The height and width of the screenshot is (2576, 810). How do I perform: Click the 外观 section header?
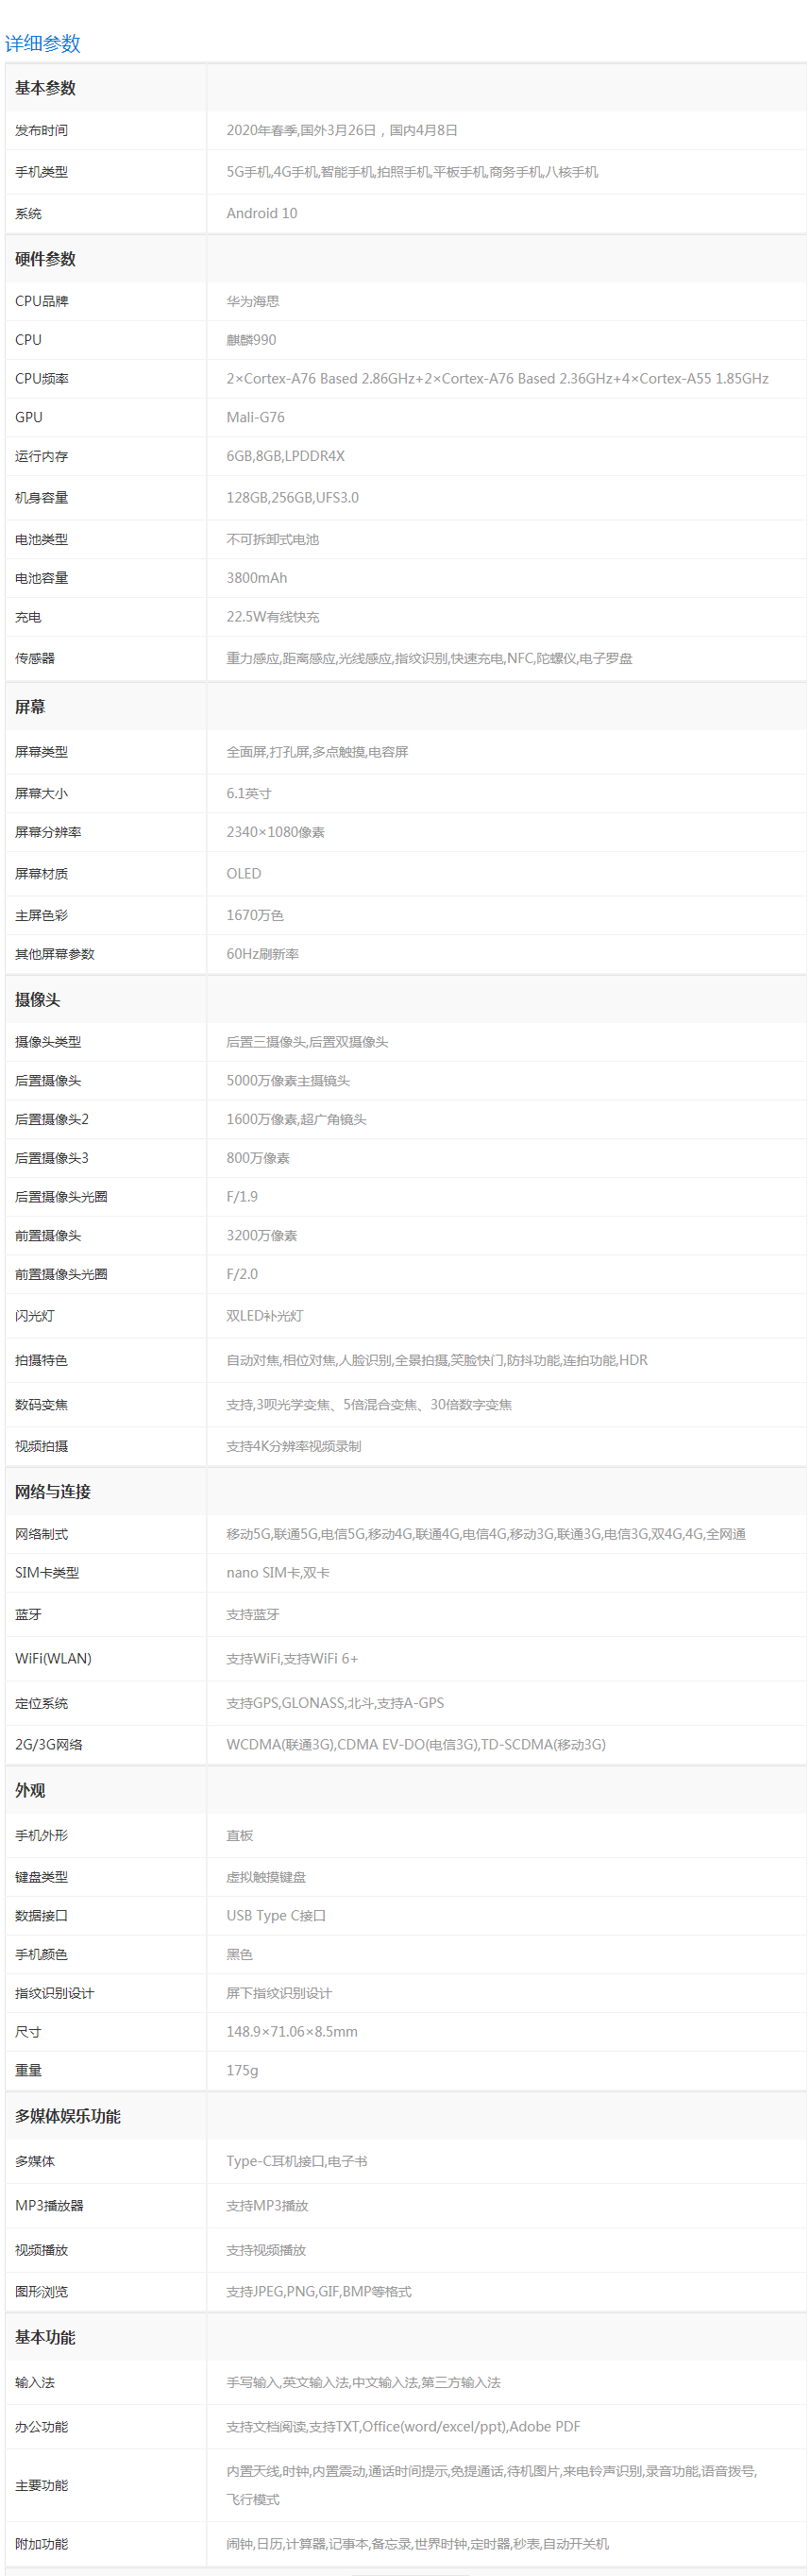[x=30, y=1791]
